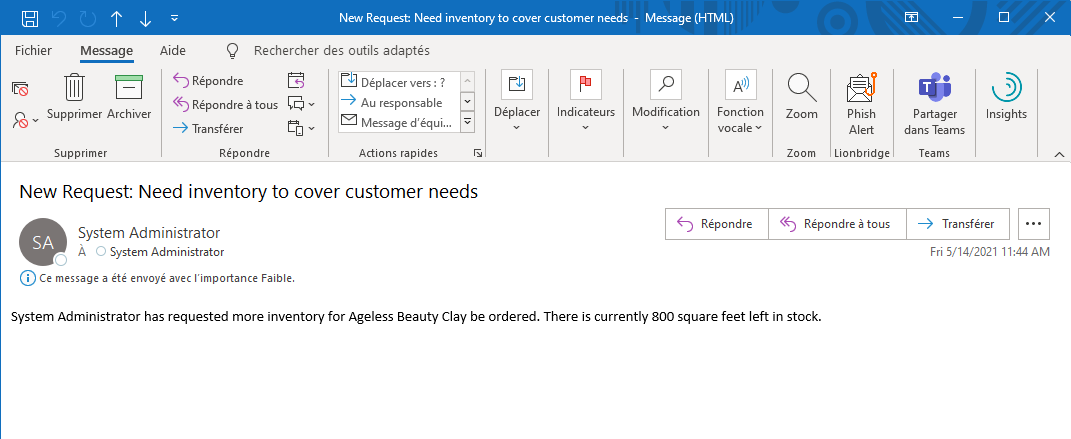1071x439 pixels.
Task: Select Au responsable quick action
Action: 400,102
